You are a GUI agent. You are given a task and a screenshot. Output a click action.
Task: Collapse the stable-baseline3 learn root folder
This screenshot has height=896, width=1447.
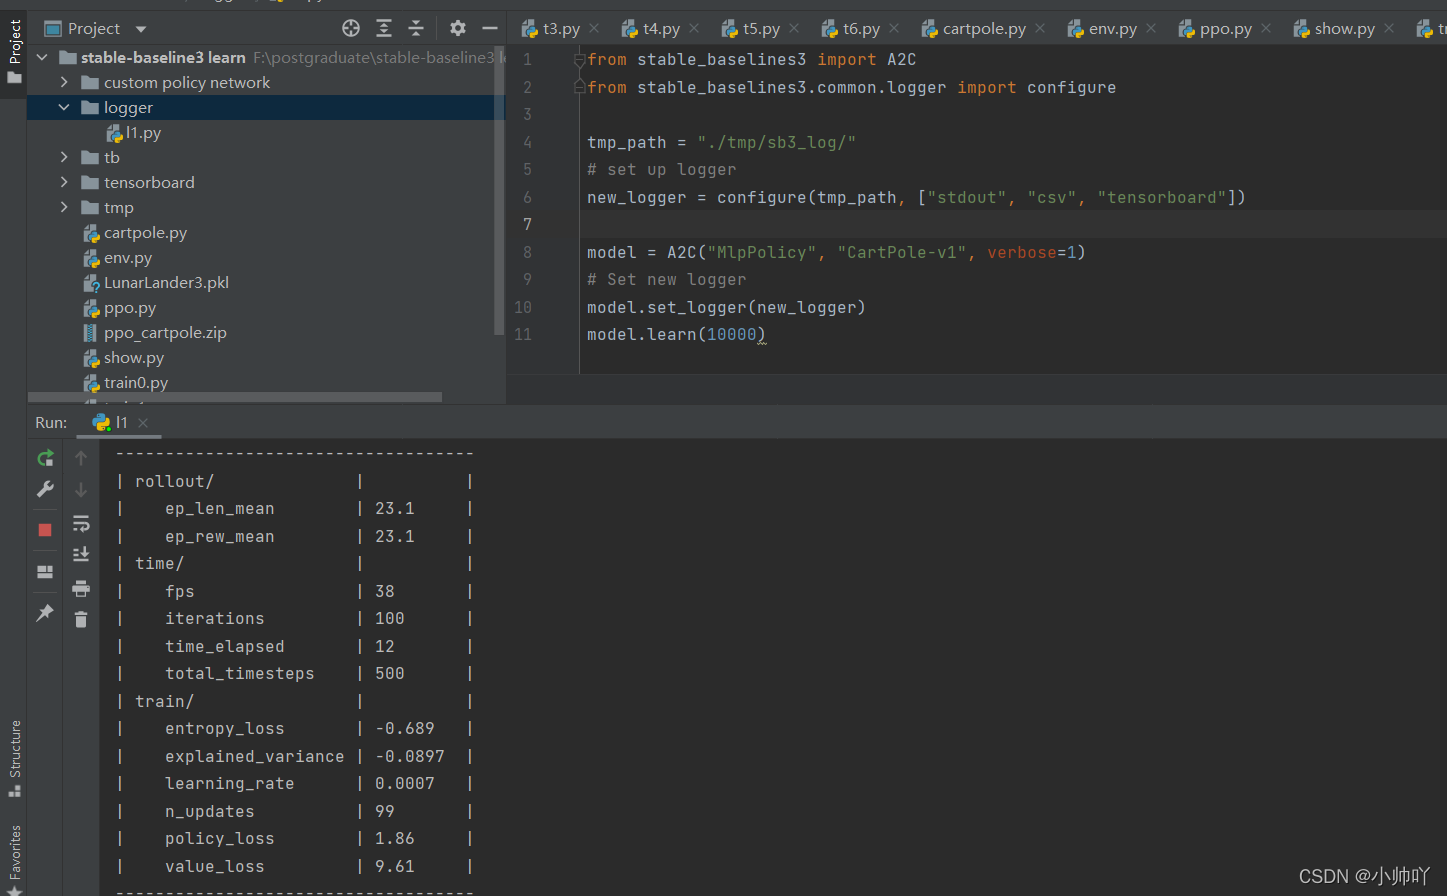click(42, 57)
